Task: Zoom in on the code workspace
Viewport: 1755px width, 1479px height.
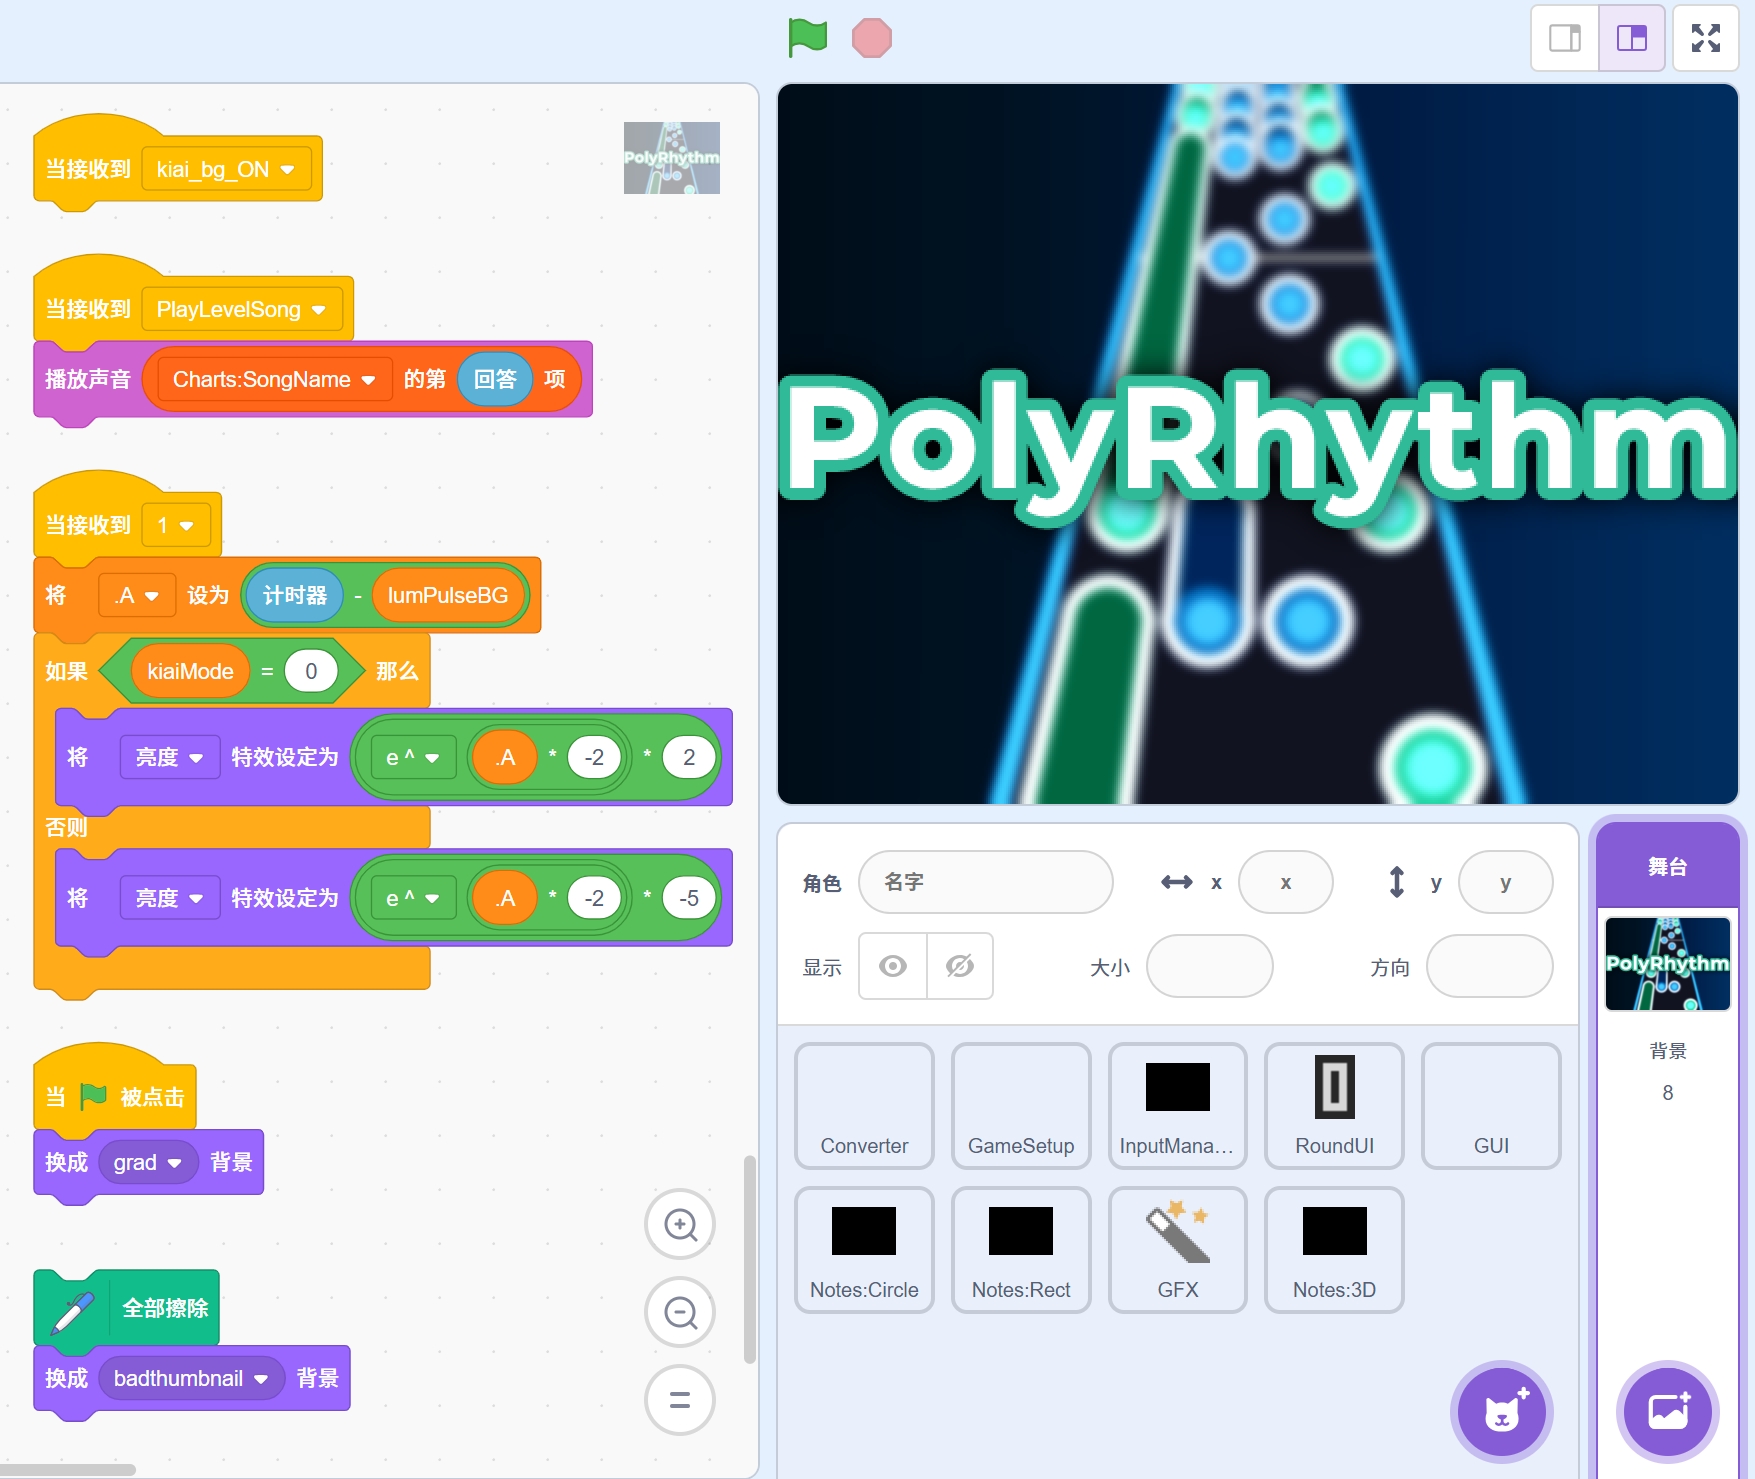Action: point(680,1224)
